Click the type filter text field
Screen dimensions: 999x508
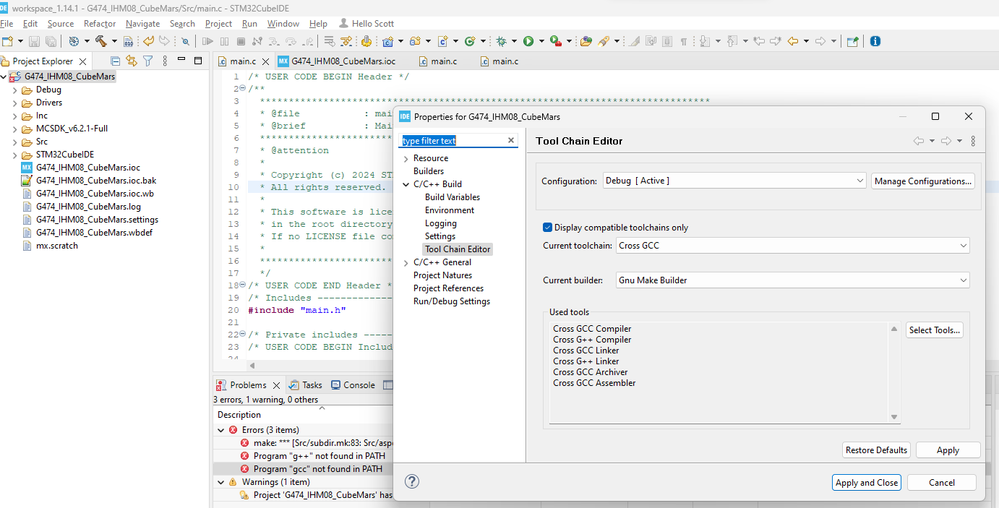[x=452, y=141]
